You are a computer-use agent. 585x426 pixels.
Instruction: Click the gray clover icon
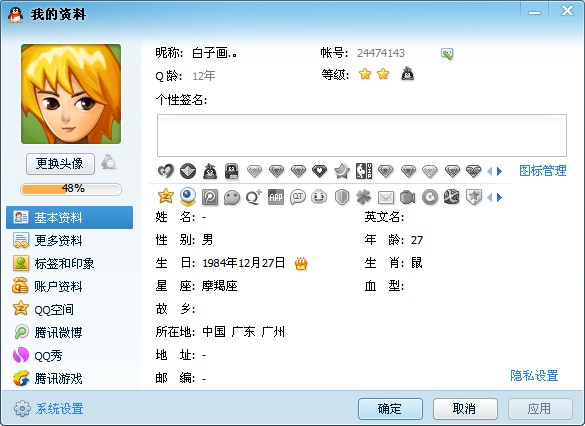(x=364, y=197)
